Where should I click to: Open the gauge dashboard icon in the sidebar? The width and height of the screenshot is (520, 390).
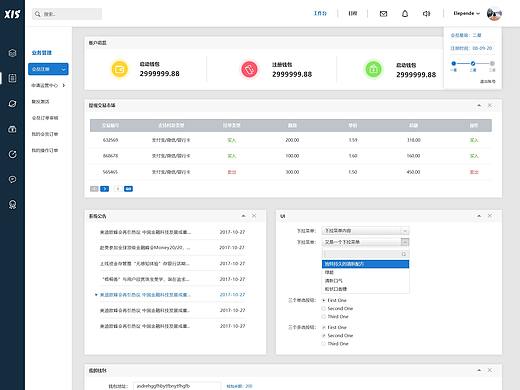coord(12,129)
